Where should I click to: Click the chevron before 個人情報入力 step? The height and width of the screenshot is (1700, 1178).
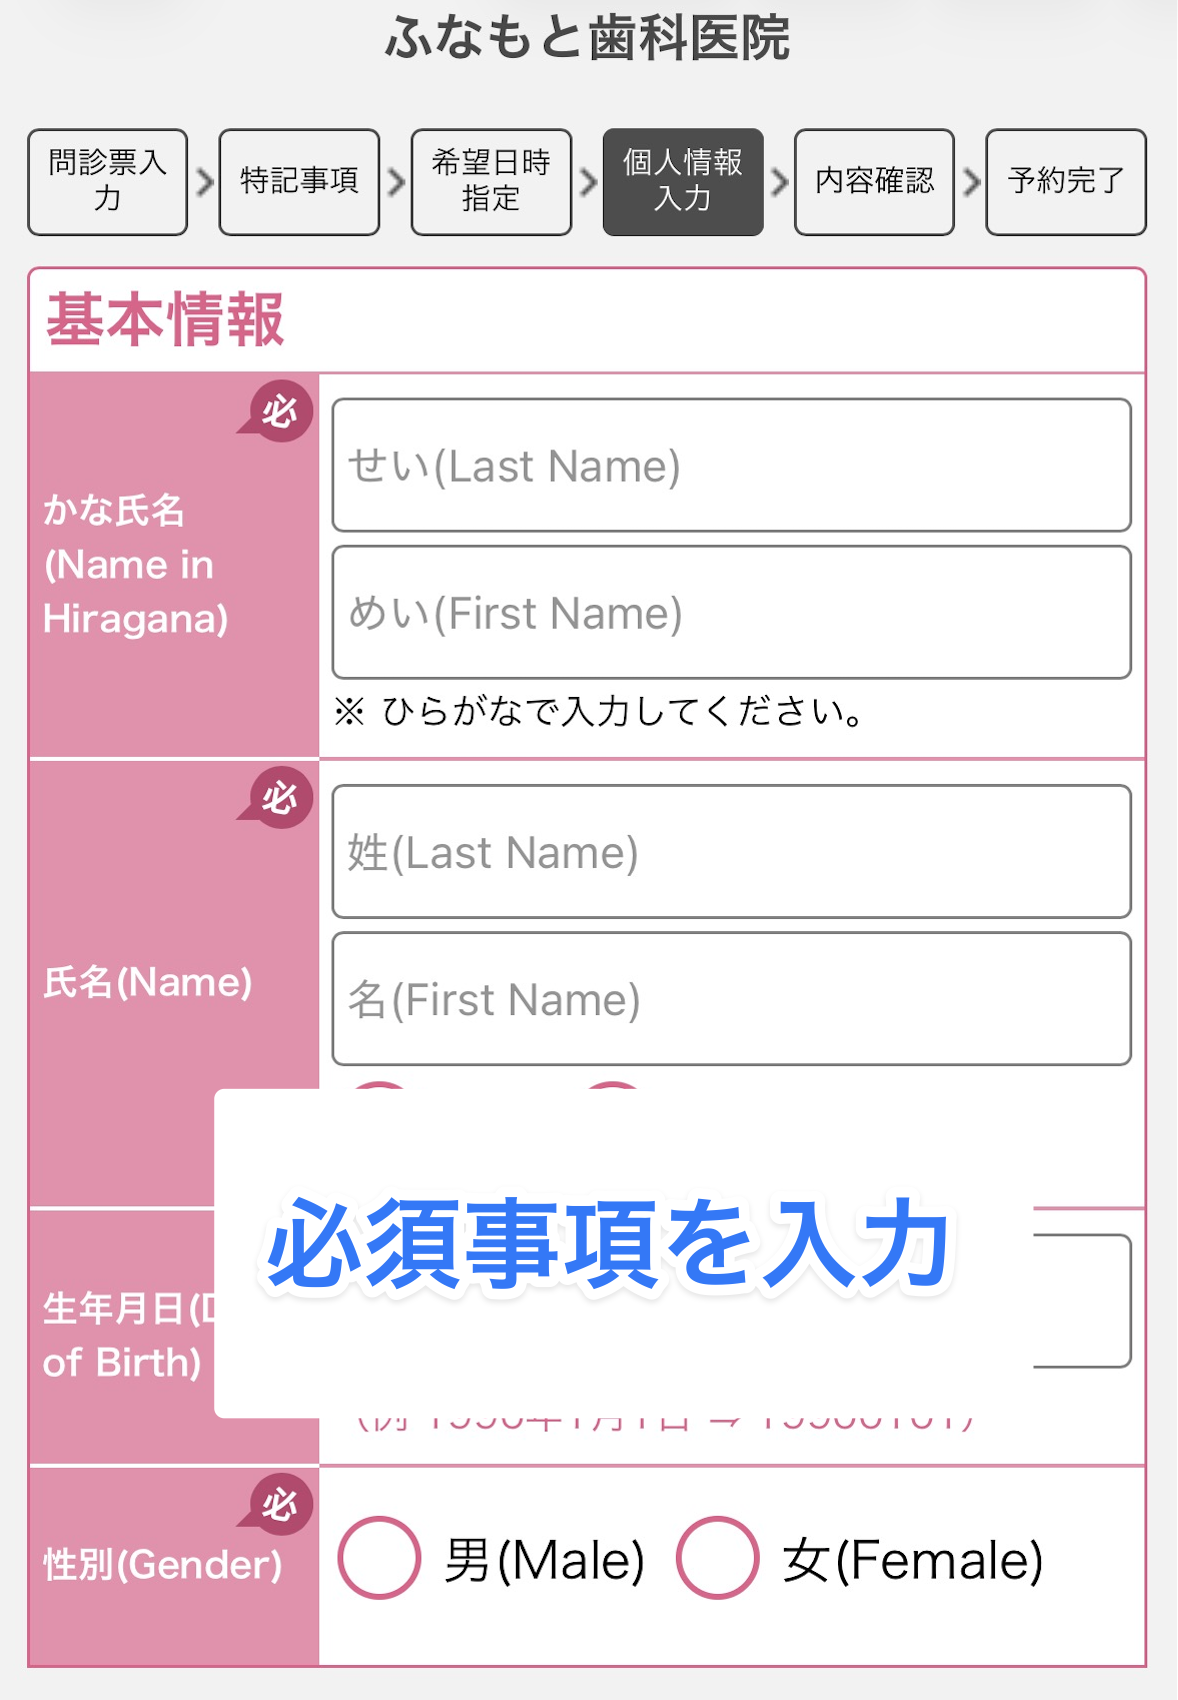pyautogui.click(x=588, y=182)
